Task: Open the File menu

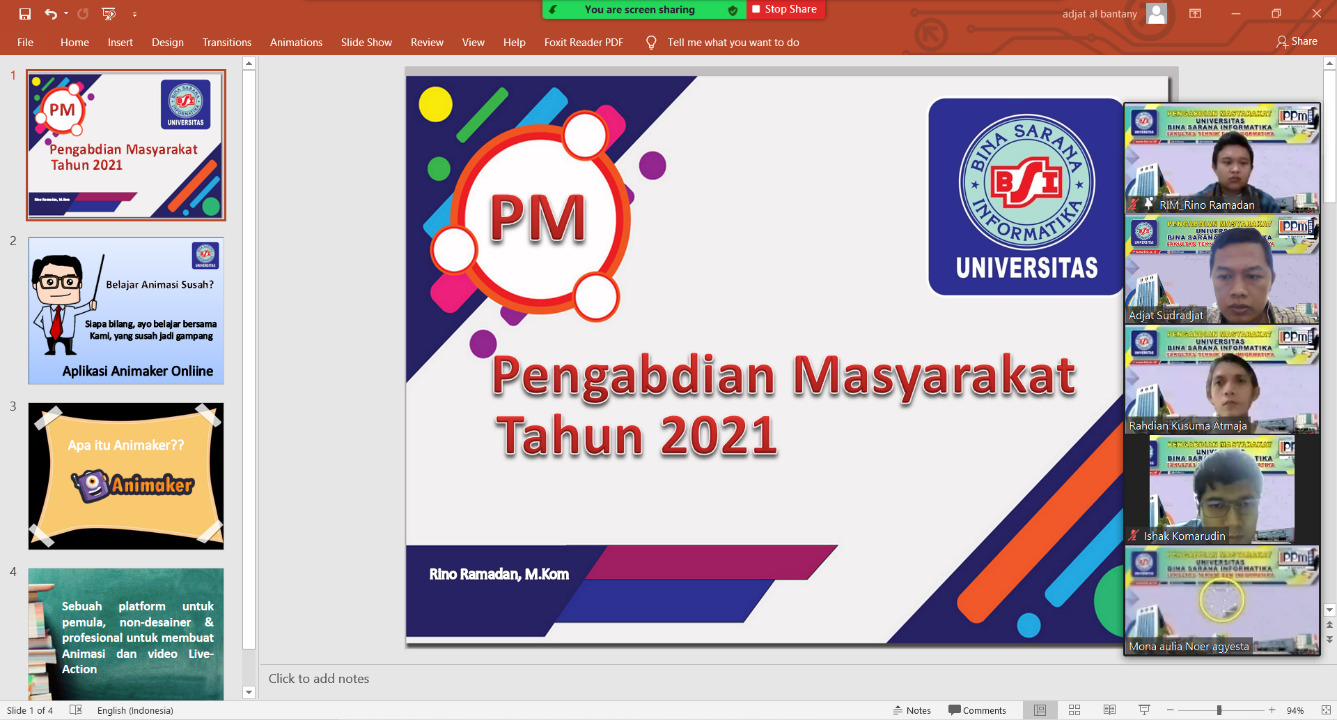Action: coord(25,42)
